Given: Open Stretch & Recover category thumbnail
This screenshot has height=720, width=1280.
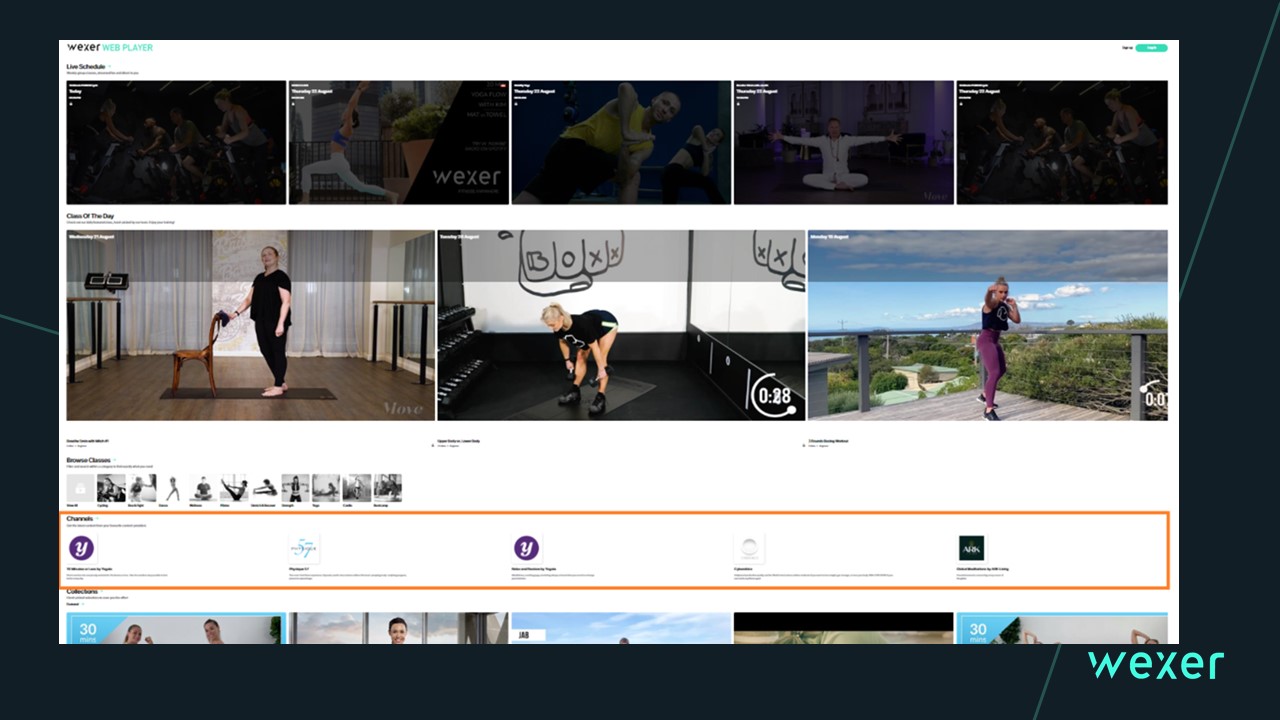Looking at the screenshot, I should tap(265, 488).
